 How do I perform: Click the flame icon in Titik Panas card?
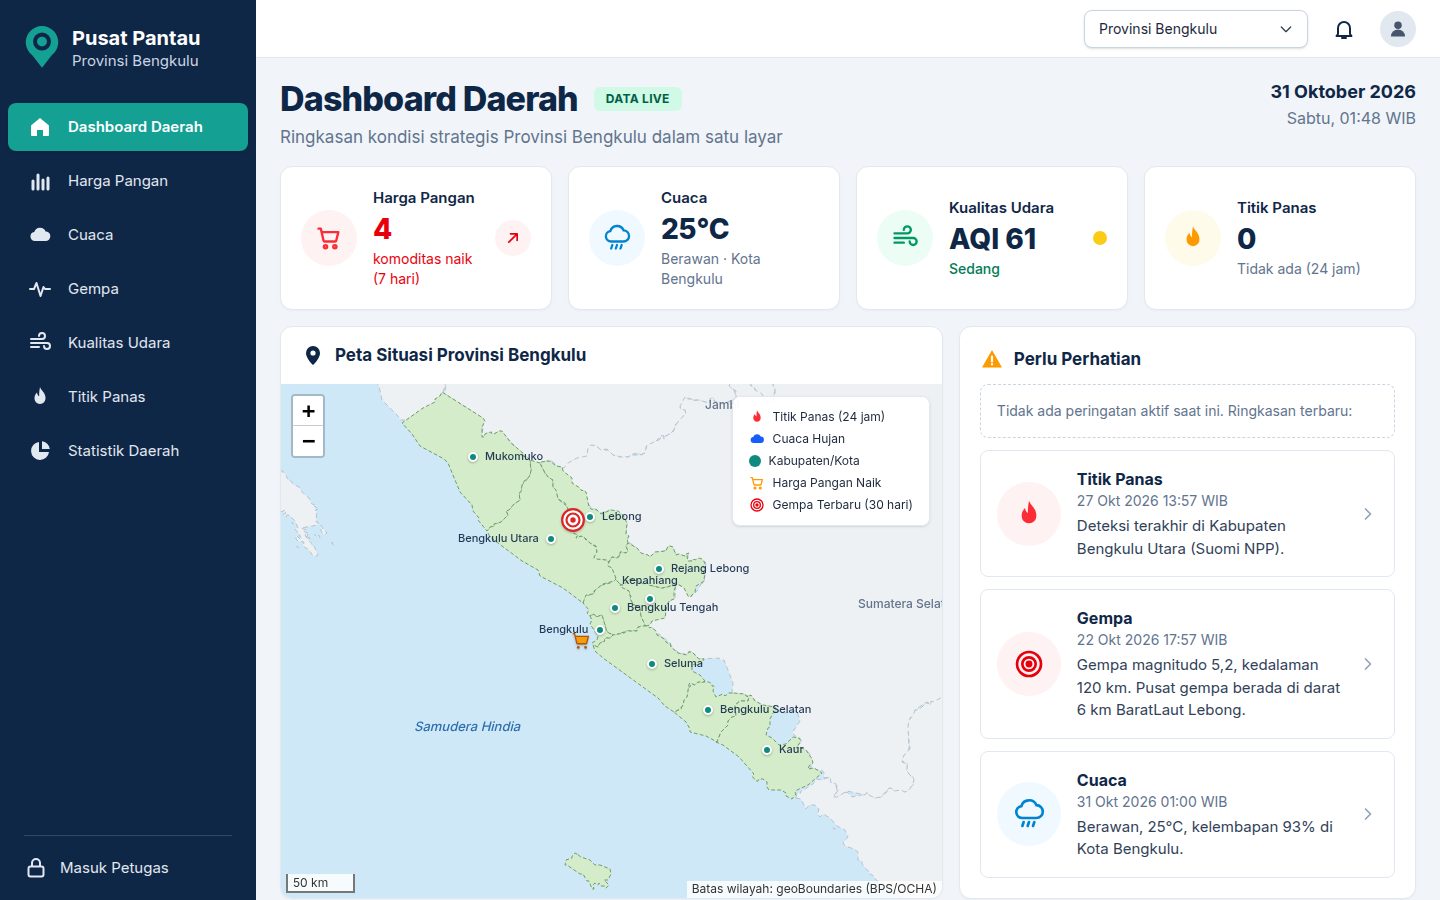(x=1193, y=238)
